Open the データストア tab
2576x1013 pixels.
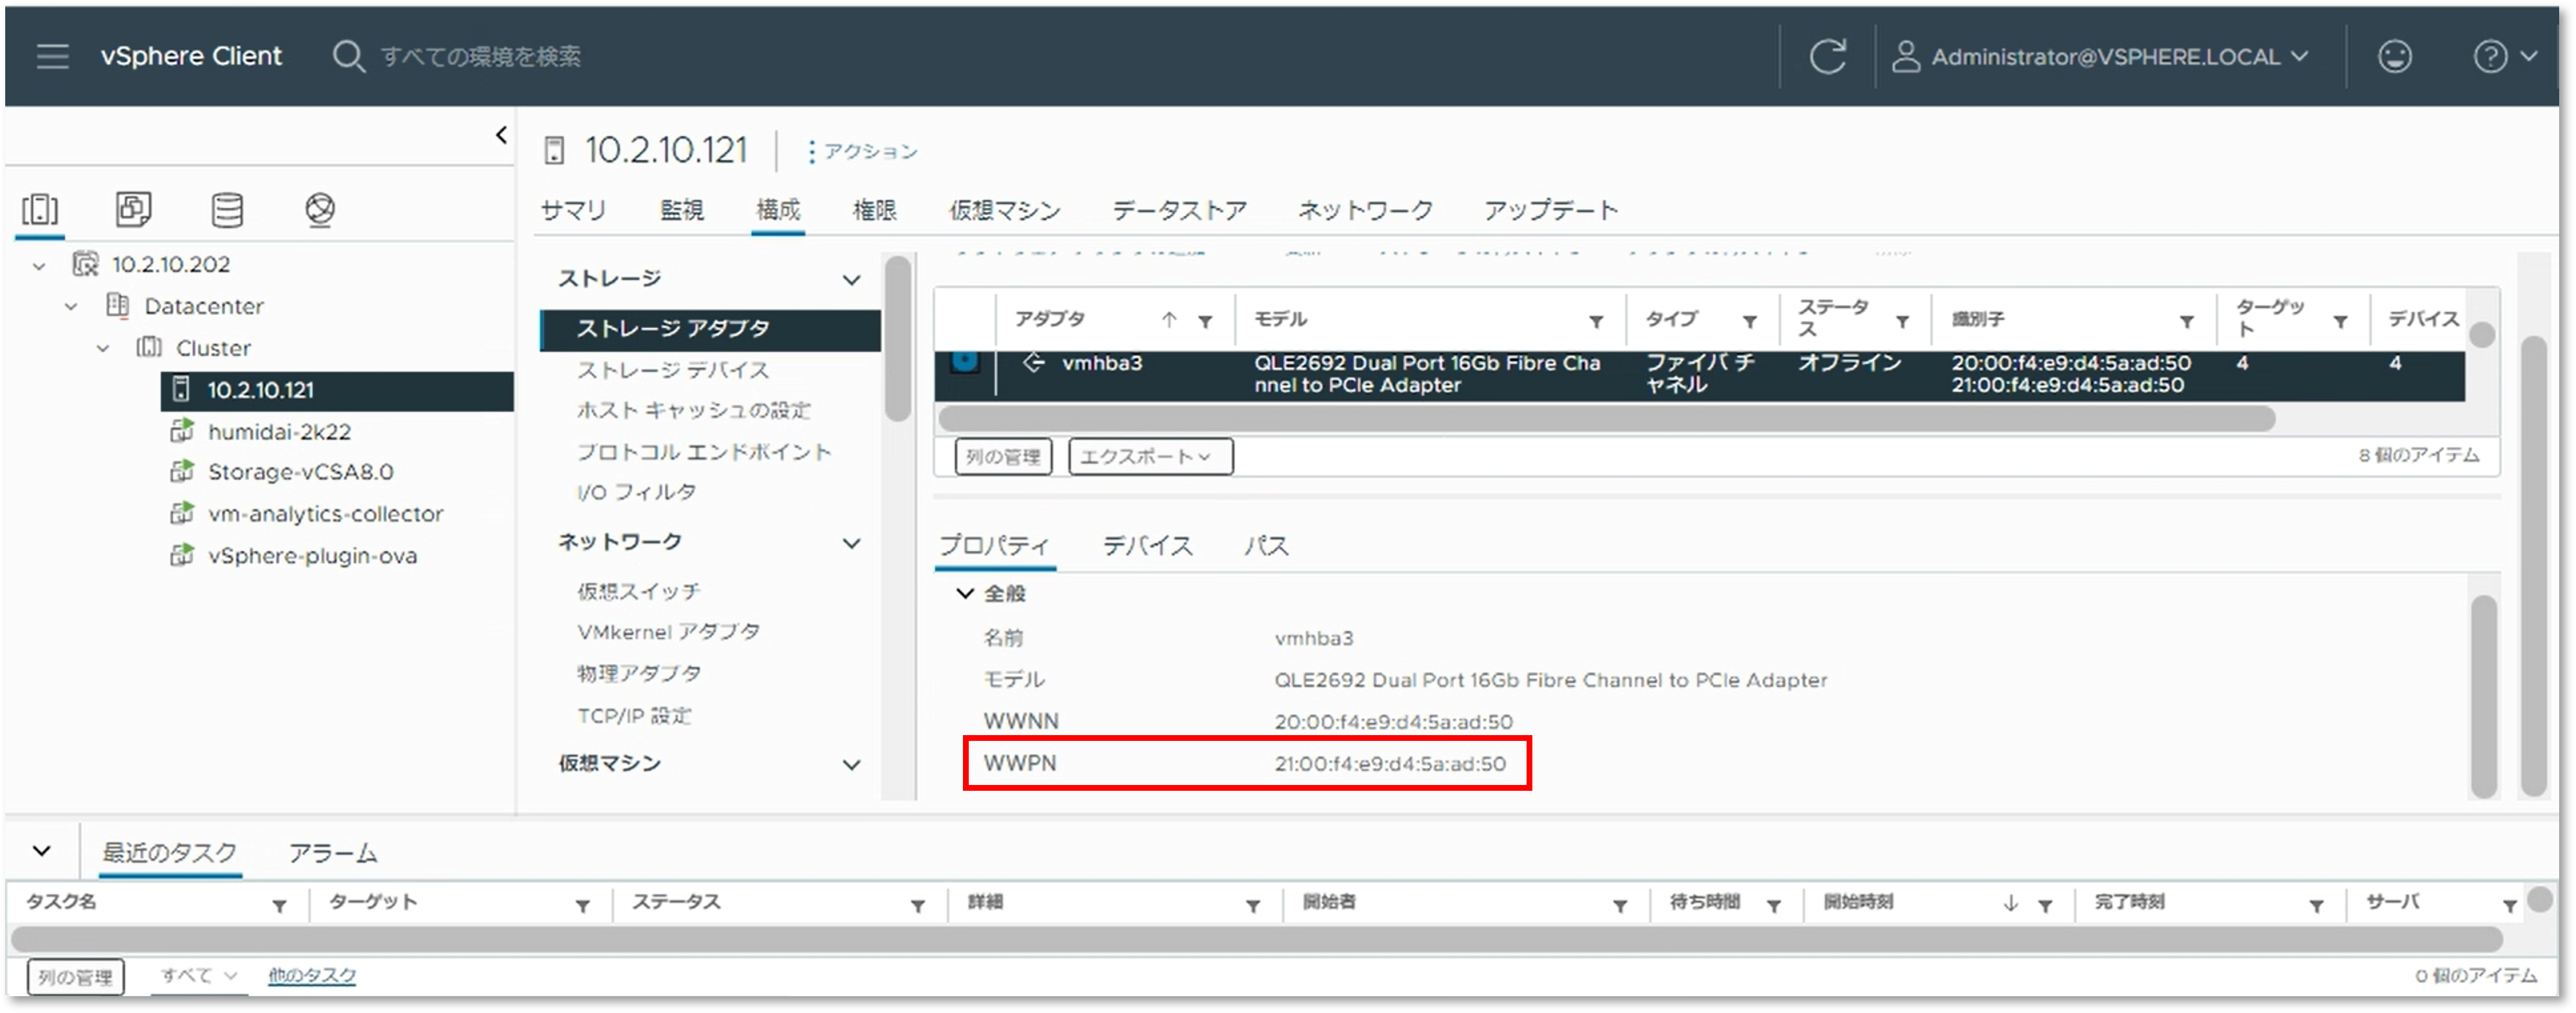tap(1179, 210)
